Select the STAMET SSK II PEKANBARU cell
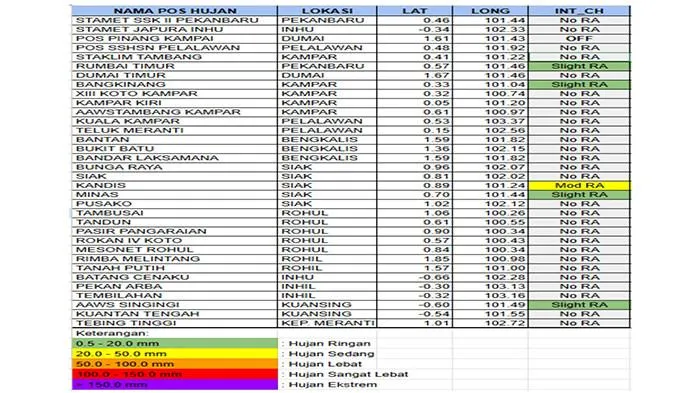The height and width of the screenshot is (393, 700). click(175, 20)
